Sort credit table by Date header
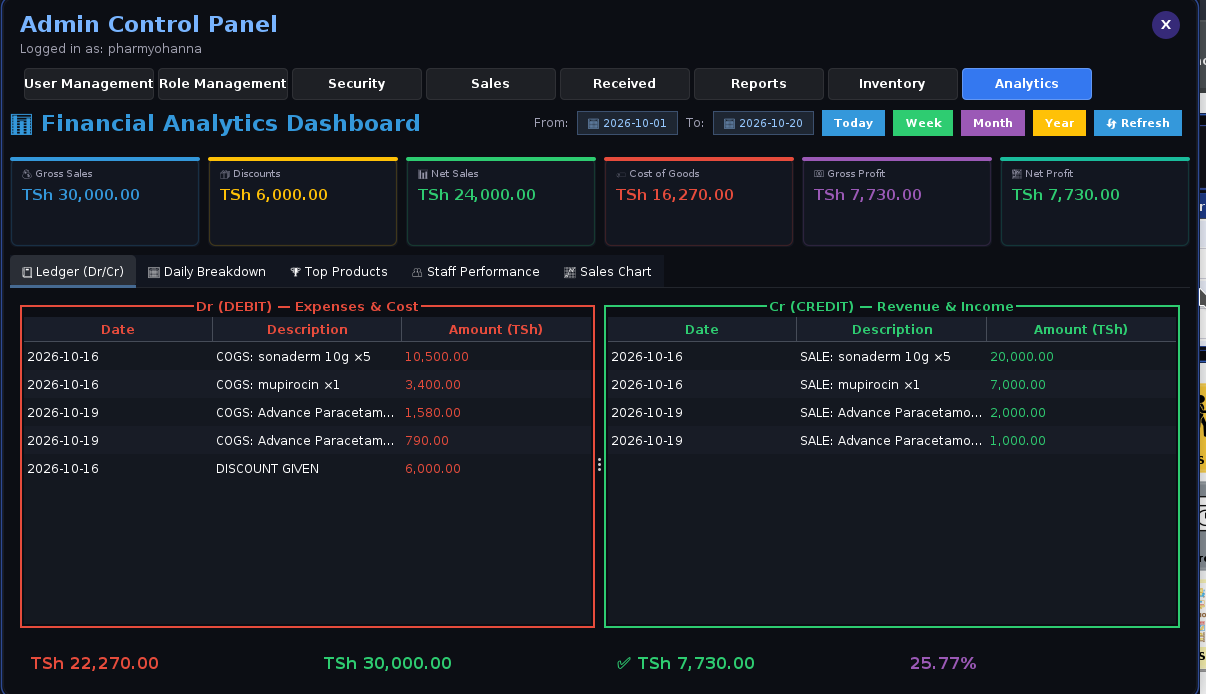Screen dimensions: 1206x694 (702, 329)
